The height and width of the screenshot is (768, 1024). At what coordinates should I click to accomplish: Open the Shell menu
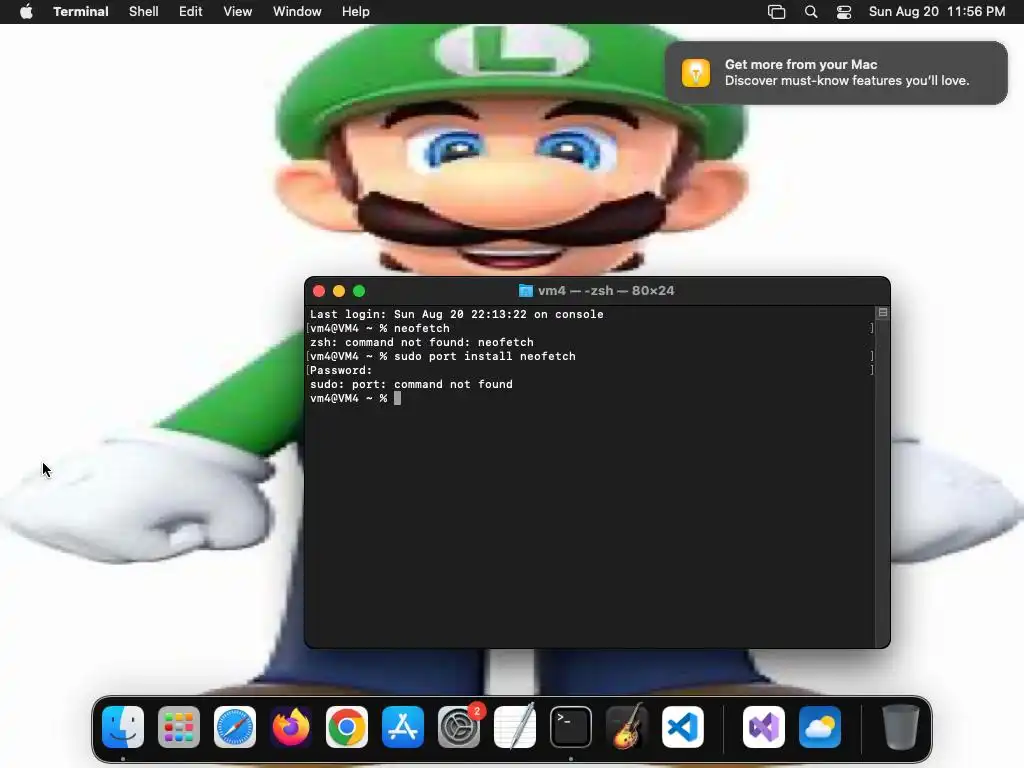point(144,12)
